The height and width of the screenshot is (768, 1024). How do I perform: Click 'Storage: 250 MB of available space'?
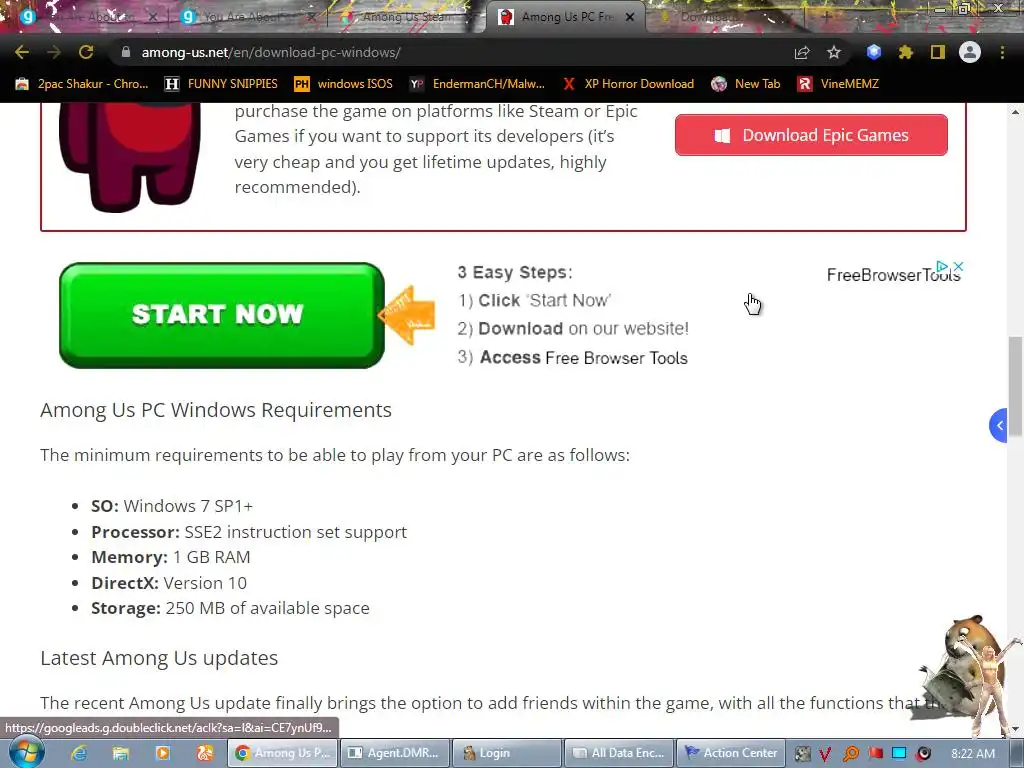230,608
